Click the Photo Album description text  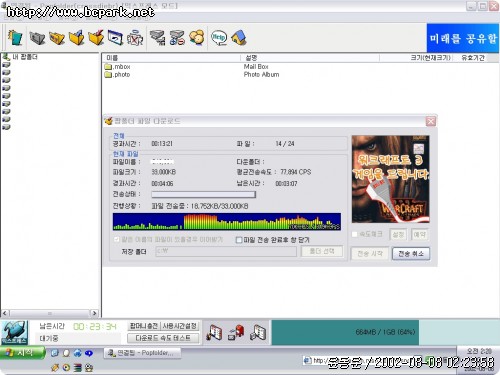coord(261,75)
